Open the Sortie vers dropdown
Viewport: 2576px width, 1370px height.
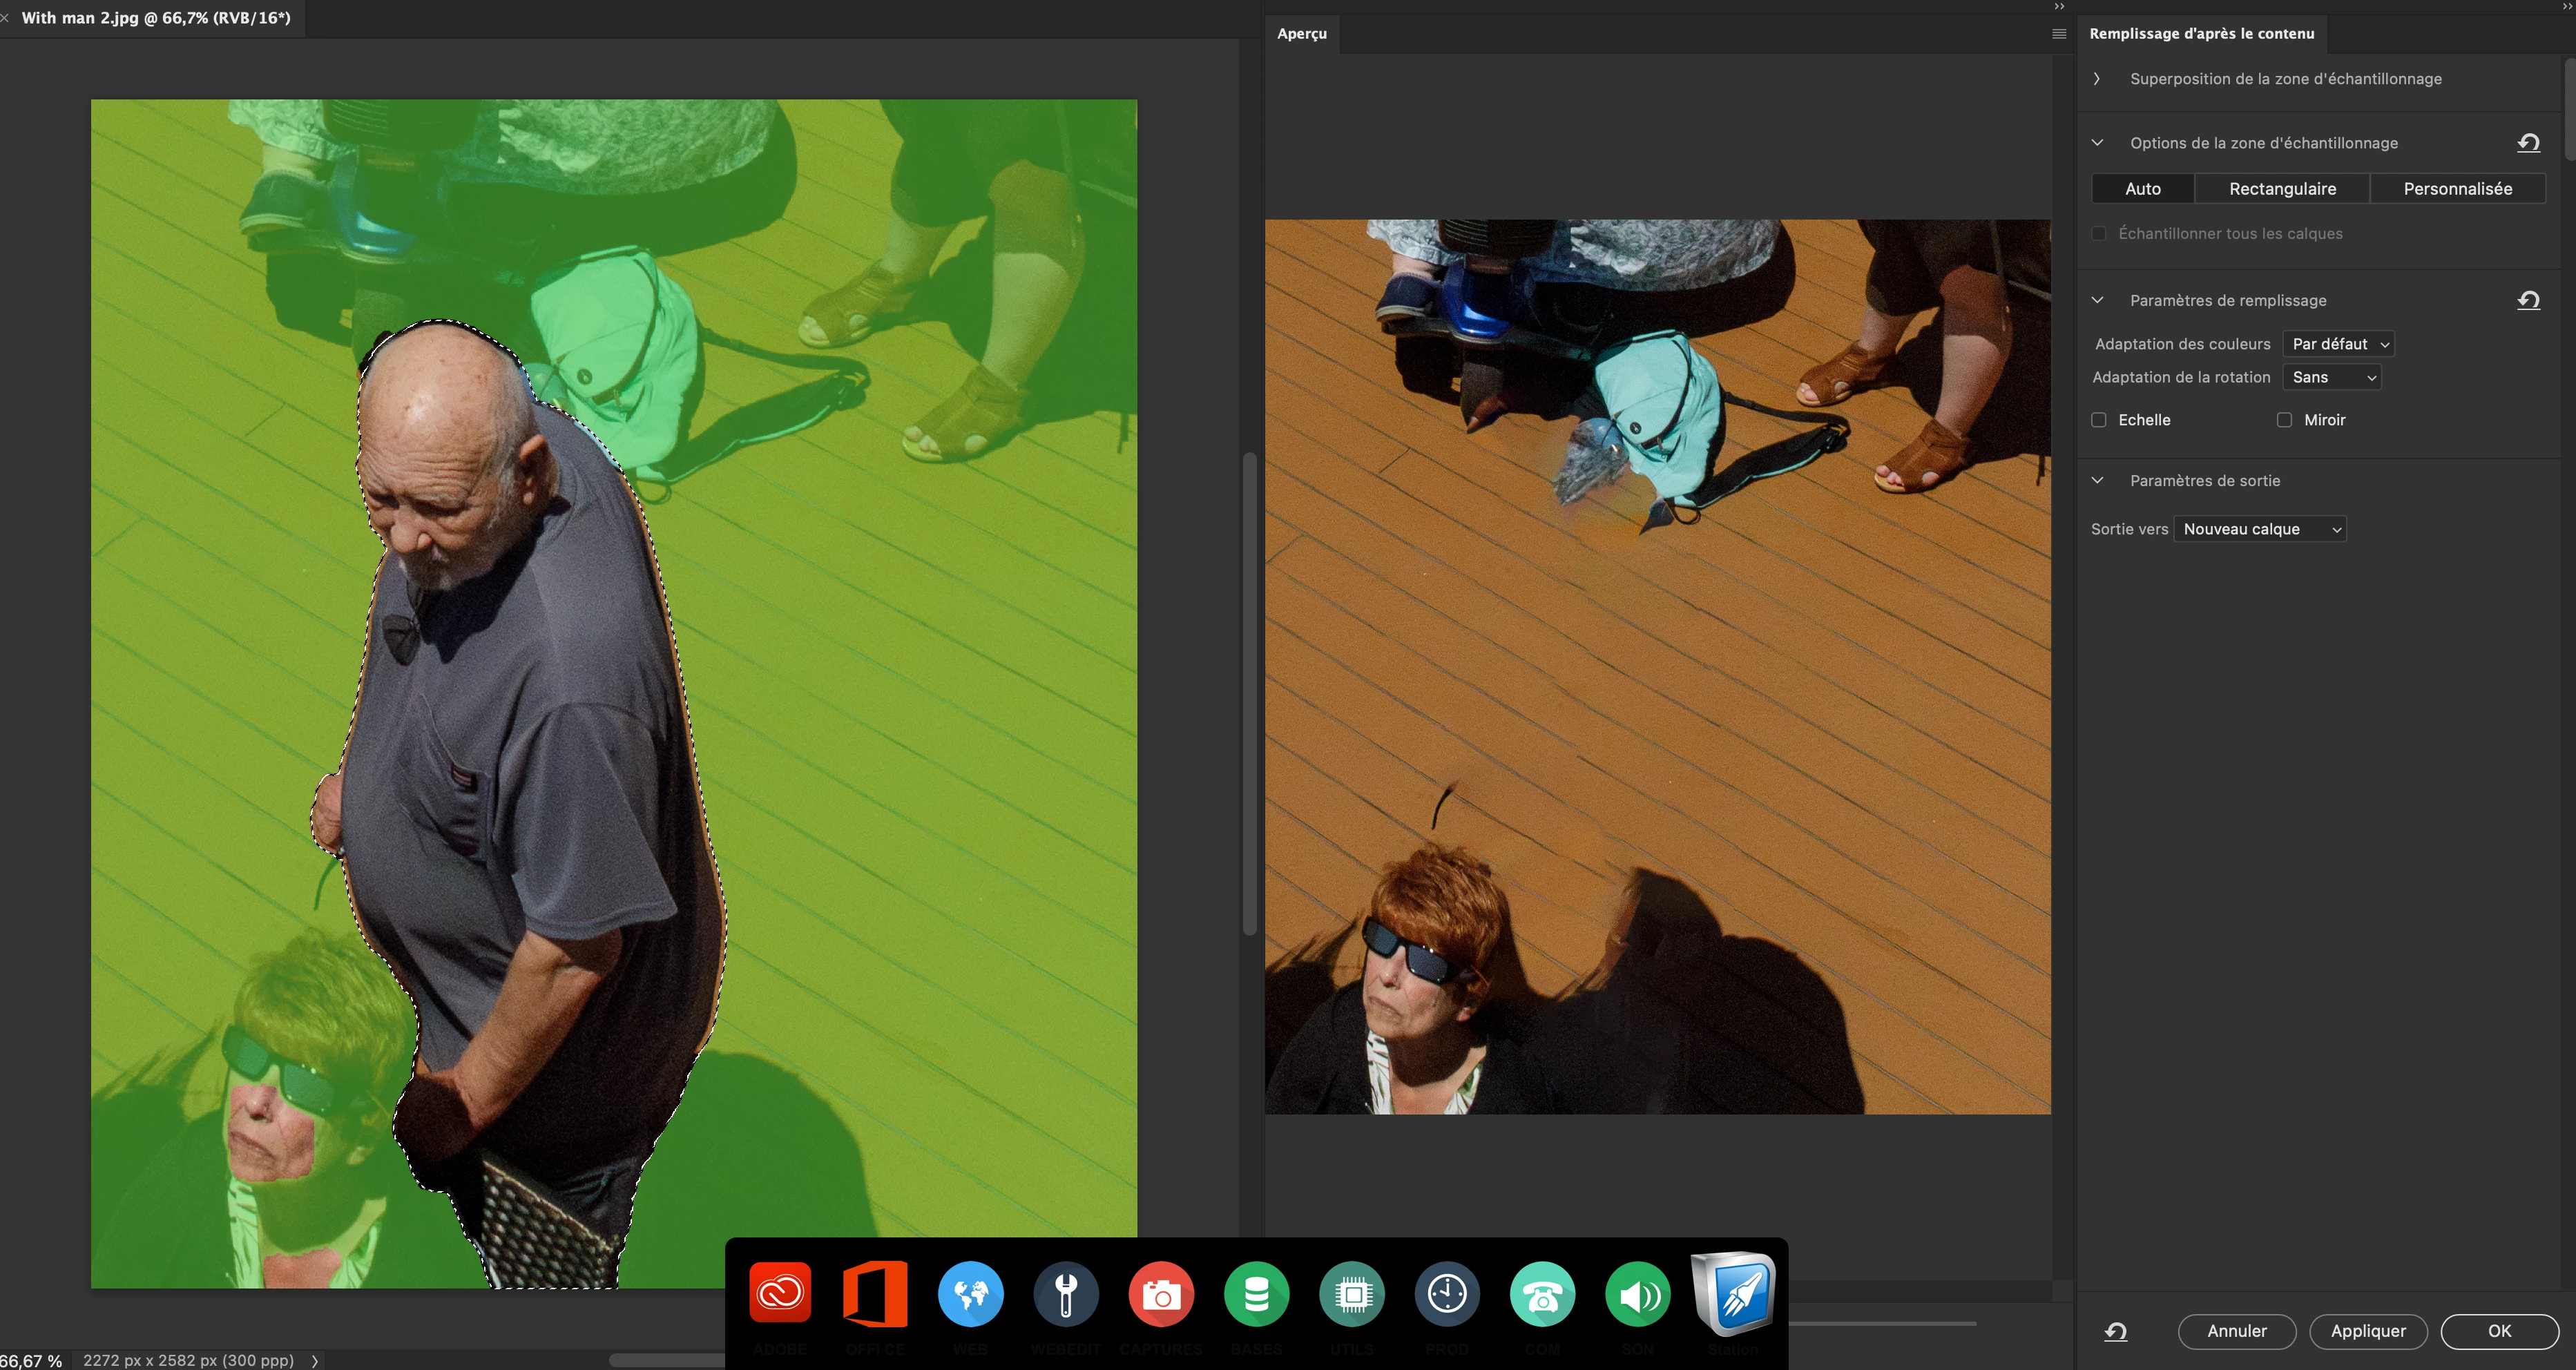click(x=2260, y=529)
